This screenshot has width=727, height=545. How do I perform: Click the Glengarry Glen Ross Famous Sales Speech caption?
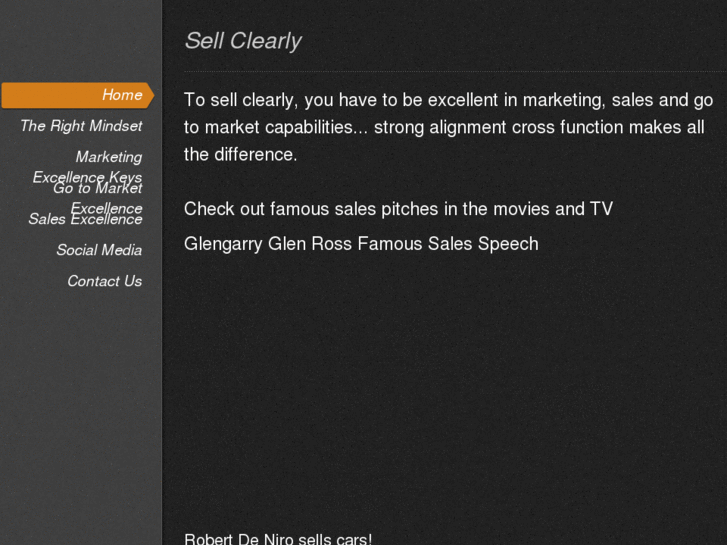pos(361,244)
